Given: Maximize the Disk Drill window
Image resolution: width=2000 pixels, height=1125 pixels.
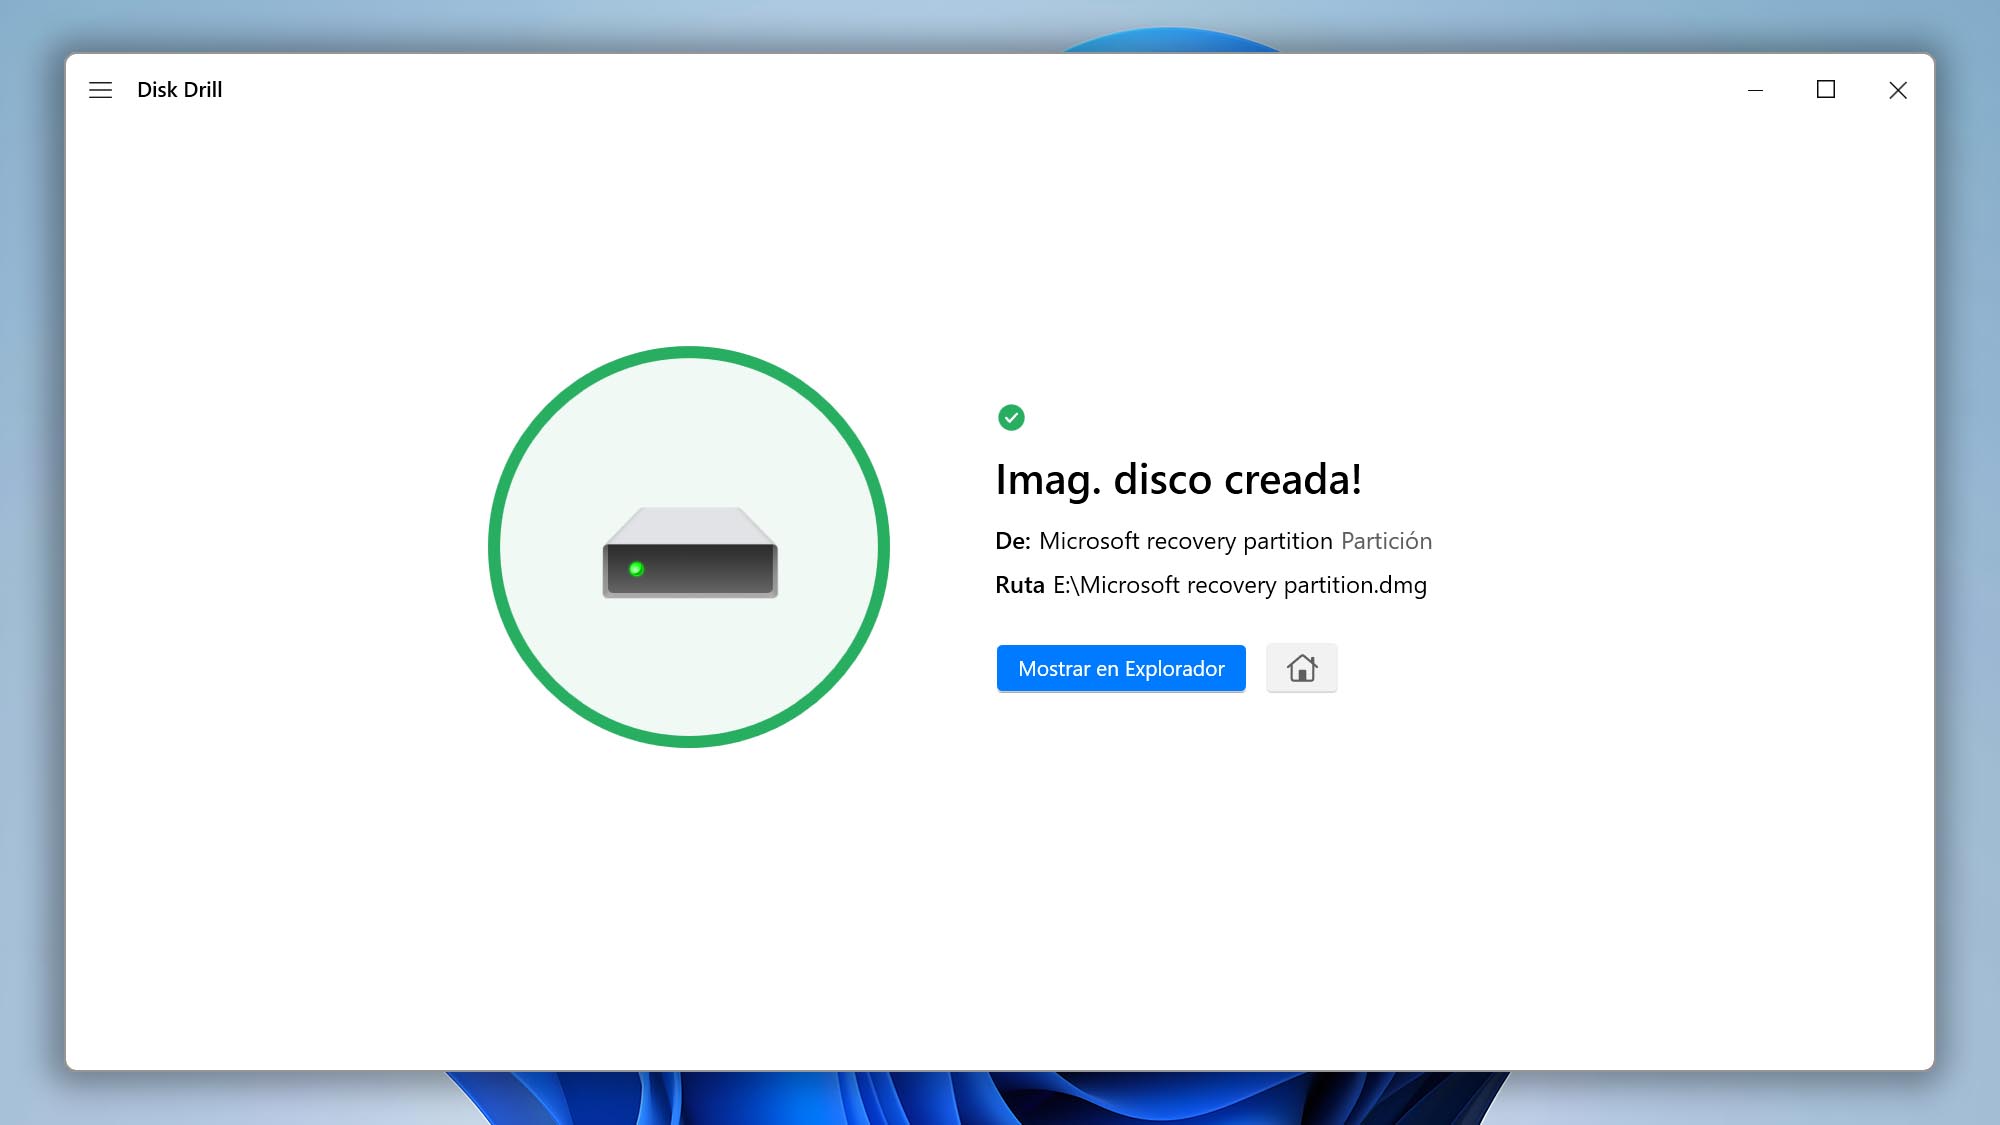Looking at the screenshot, I should [x=1826, y=90].
